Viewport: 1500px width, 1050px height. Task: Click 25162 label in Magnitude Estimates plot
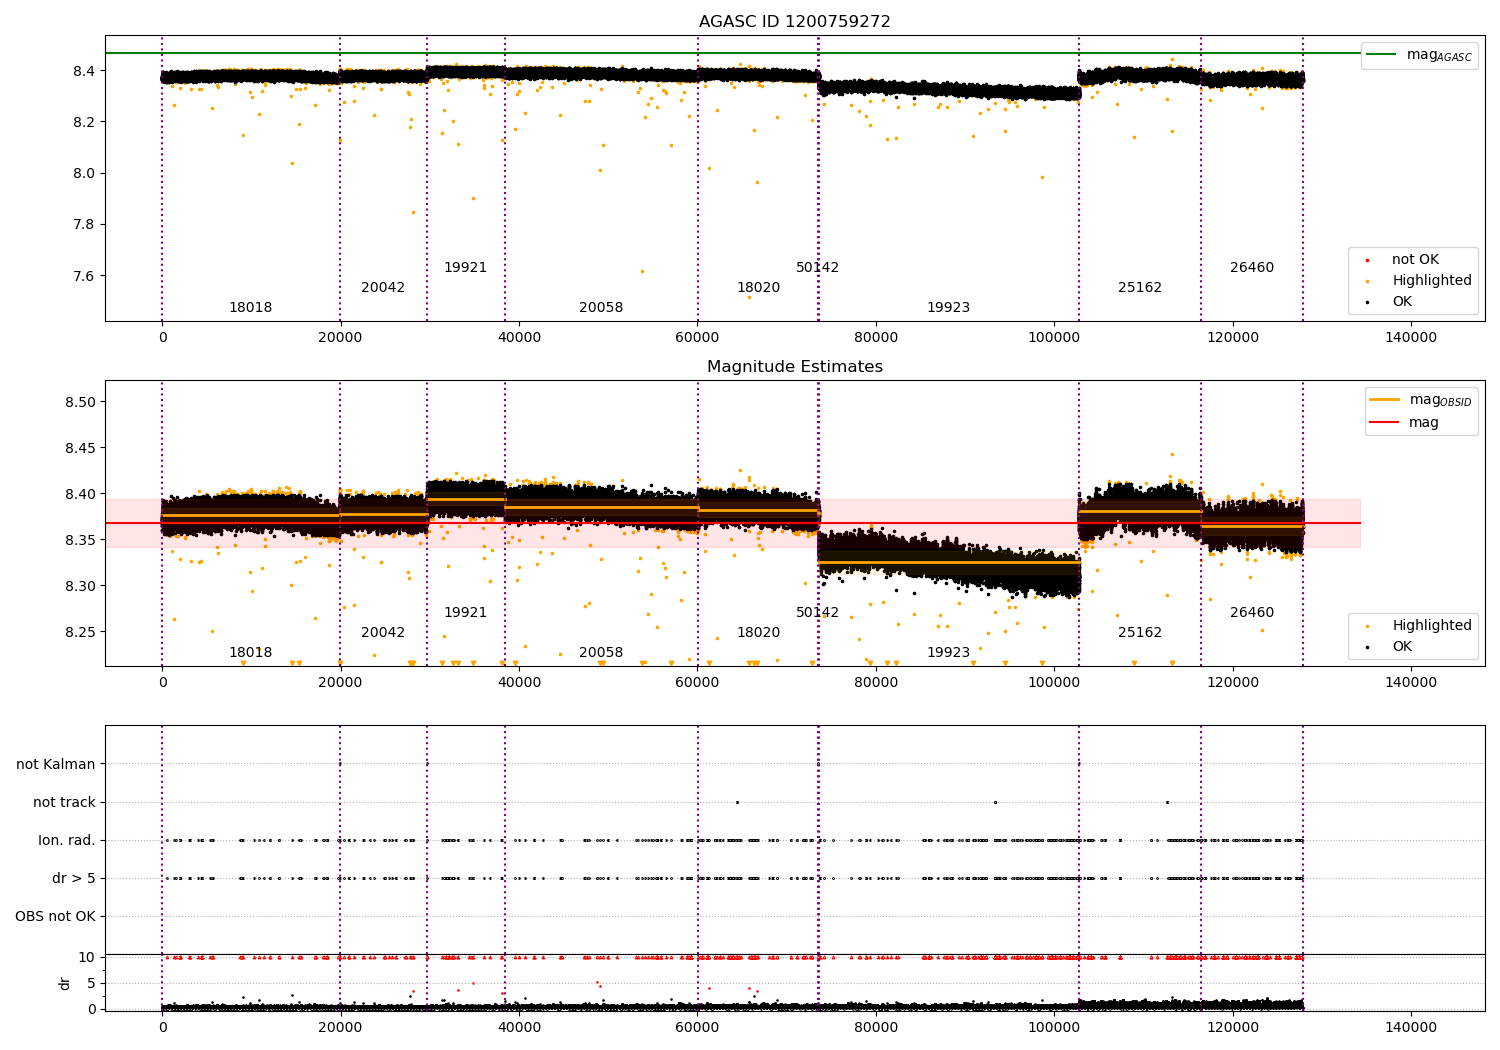pyautogui.click(x=1140, y=633)
